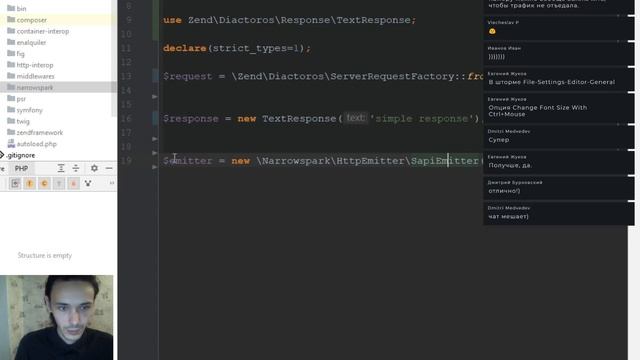The image size is (640, 360).
Task: Click line number 9 in gutter
Action: pyautogui.click(x=129, y=20)
